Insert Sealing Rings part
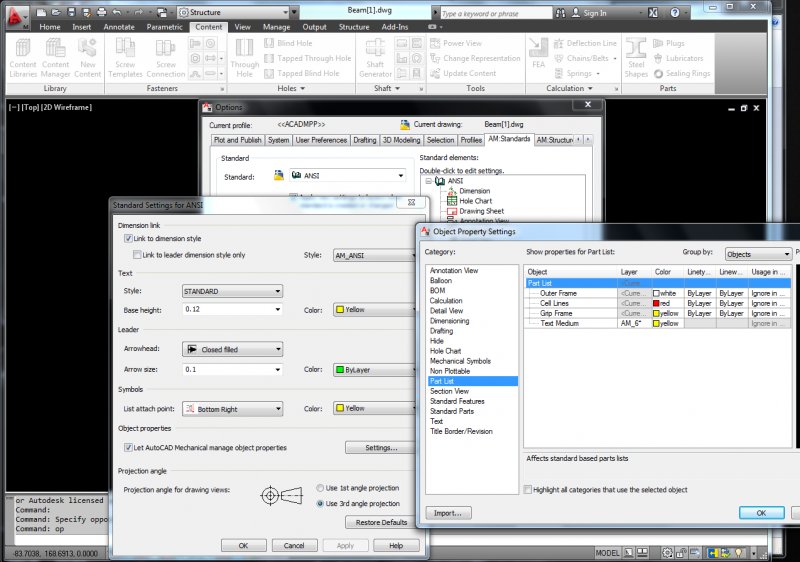 pyautogui.click(x=682, y=73)
